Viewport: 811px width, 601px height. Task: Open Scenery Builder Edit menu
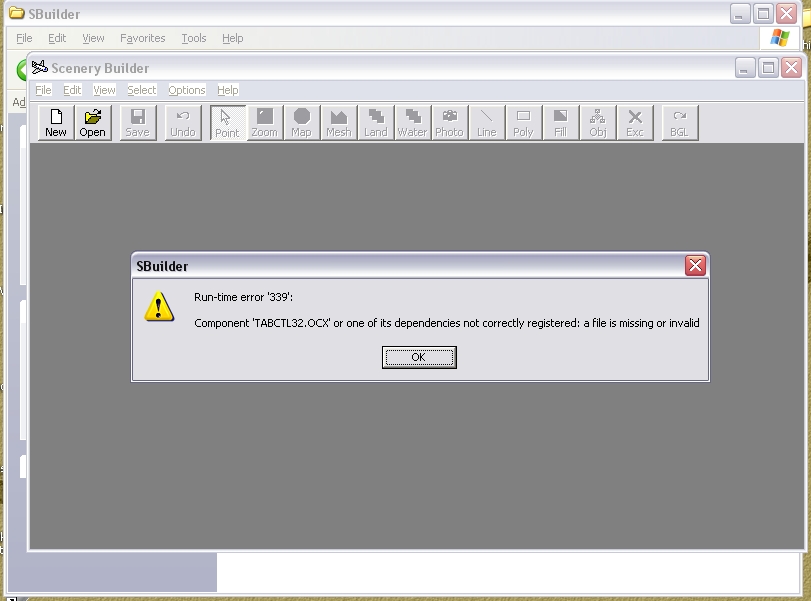(x=72, y=90)
